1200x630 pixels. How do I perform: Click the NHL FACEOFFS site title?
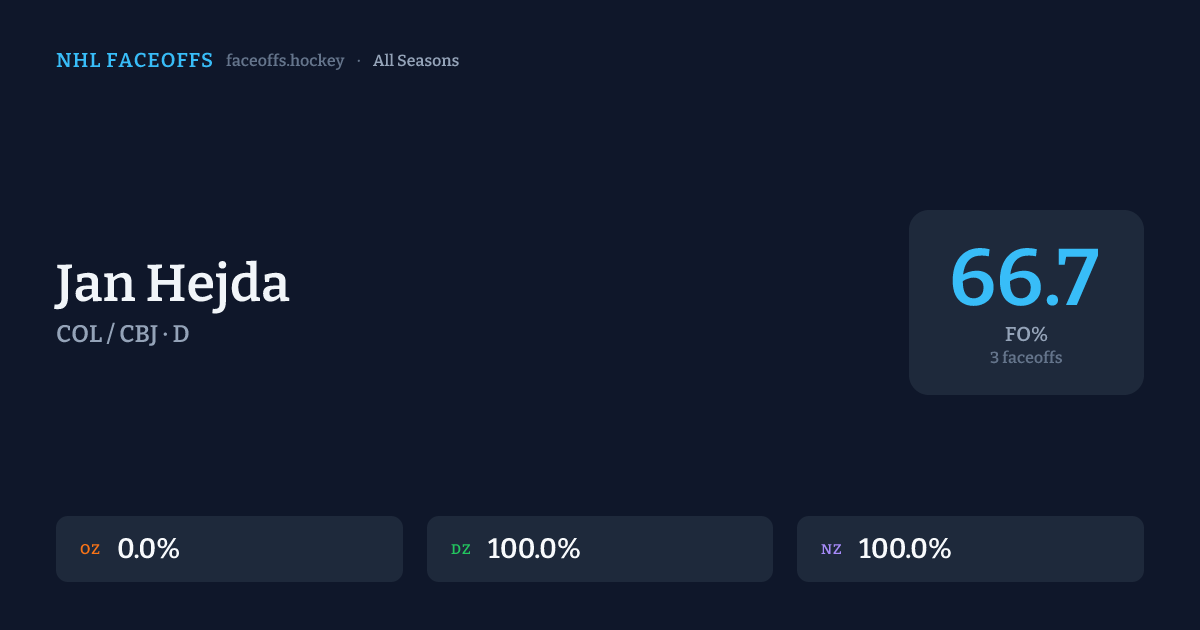click(134, 61)
